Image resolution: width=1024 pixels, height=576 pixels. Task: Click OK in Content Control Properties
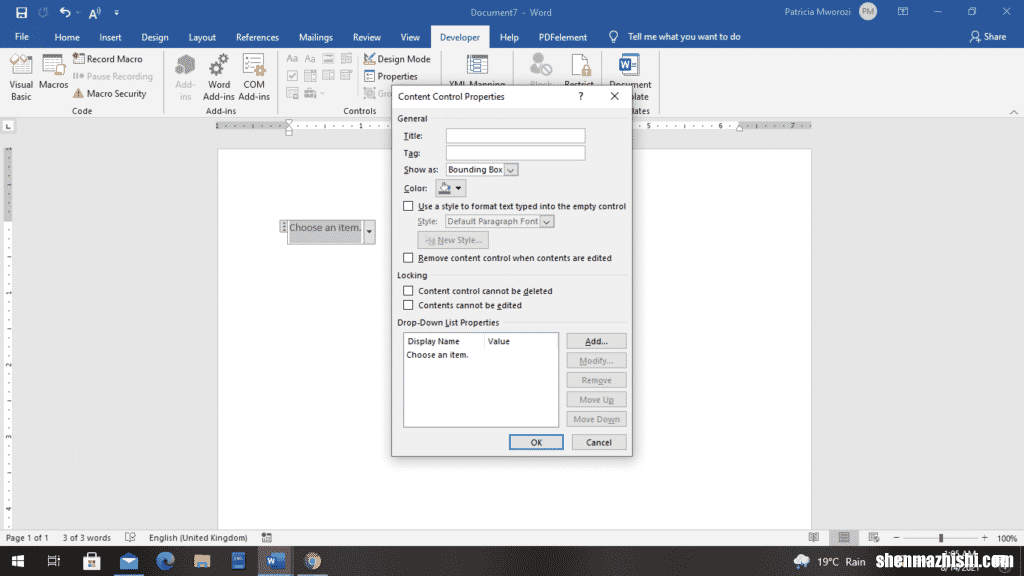pyautogui.click(x=536, y=442)
